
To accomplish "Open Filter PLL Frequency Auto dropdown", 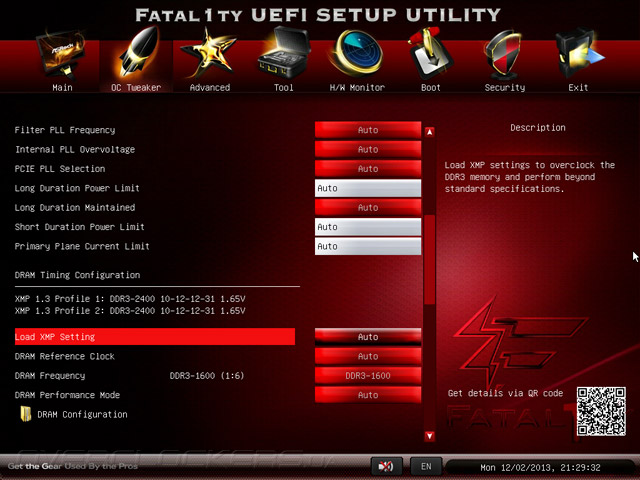I will click(x=368, y=130).
